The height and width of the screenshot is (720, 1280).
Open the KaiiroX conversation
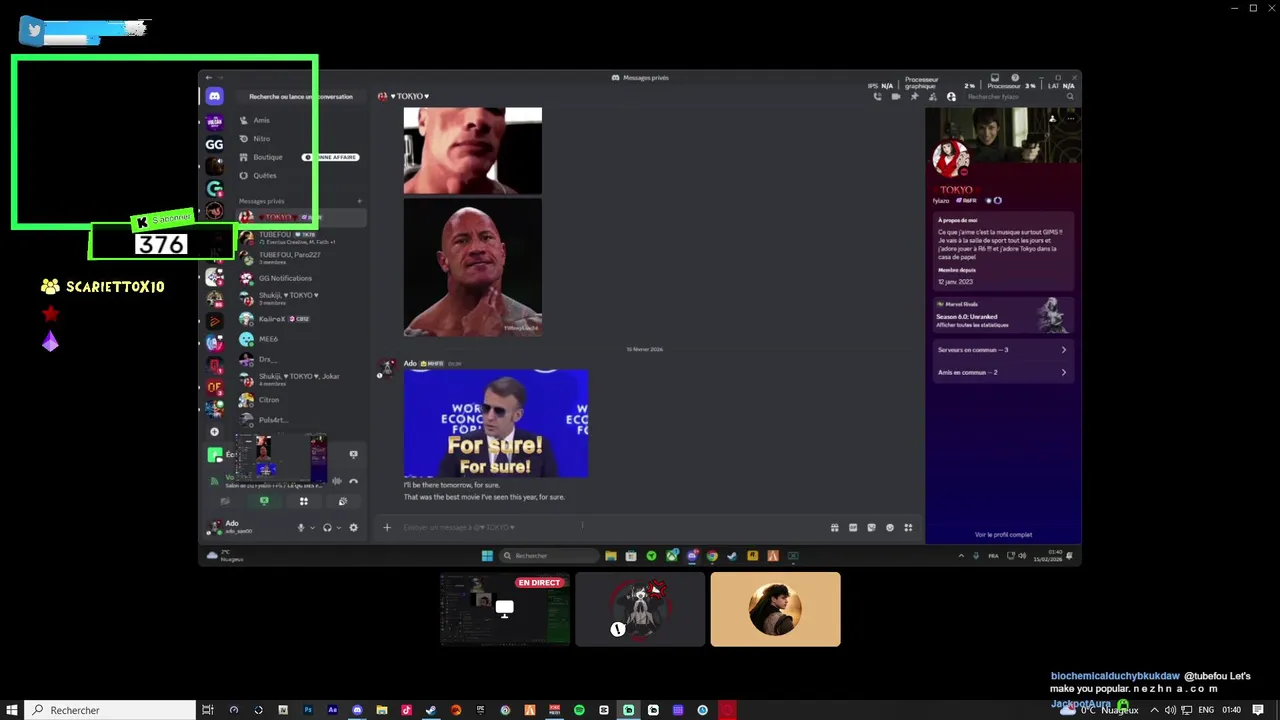[300, 319]
